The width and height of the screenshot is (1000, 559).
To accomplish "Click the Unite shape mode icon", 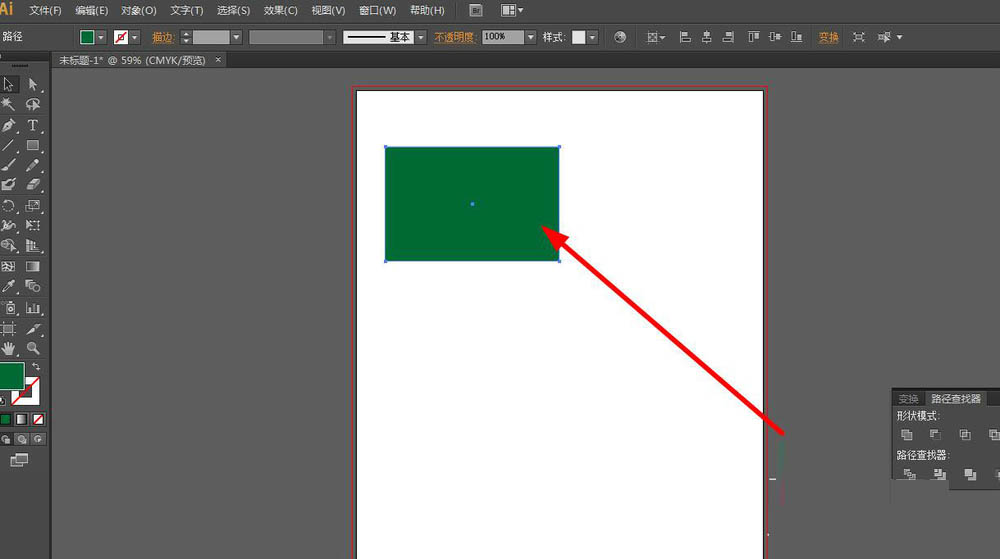I will [906, 435].
